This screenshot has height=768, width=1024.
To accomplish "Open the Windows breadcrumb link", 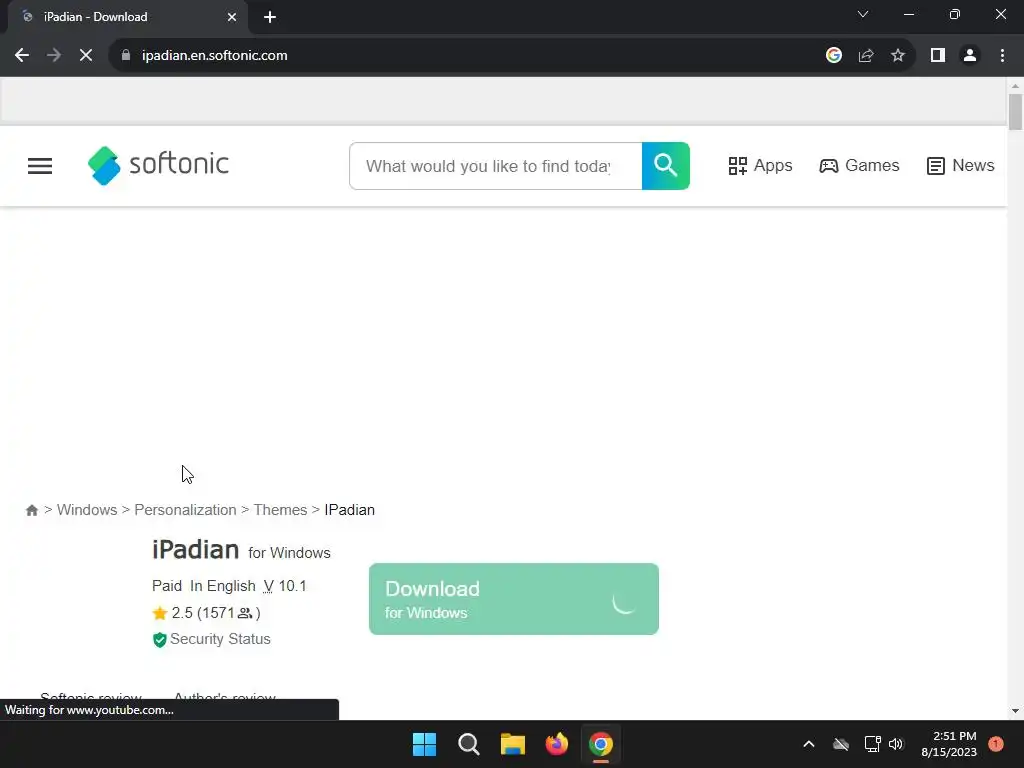I will click(87, 510).
